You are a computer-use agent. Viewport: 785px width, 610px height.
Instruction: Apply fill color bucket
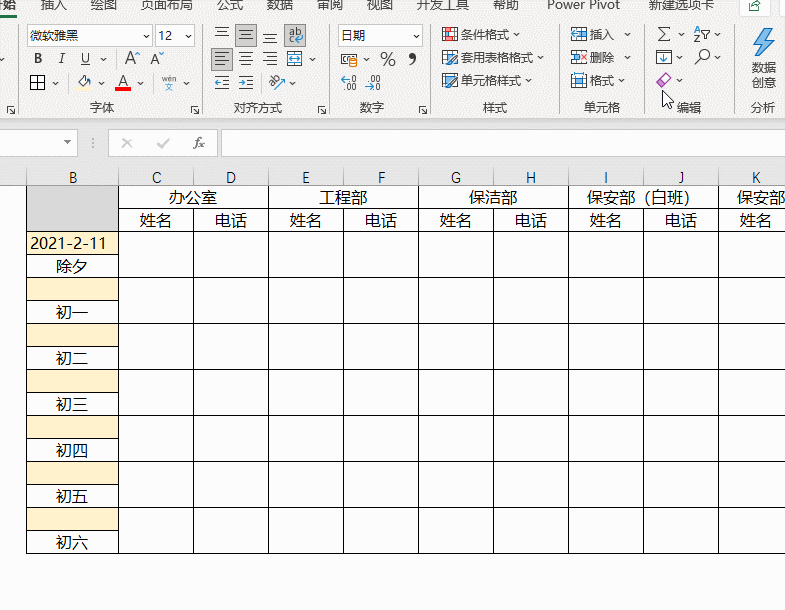[84, 83]
